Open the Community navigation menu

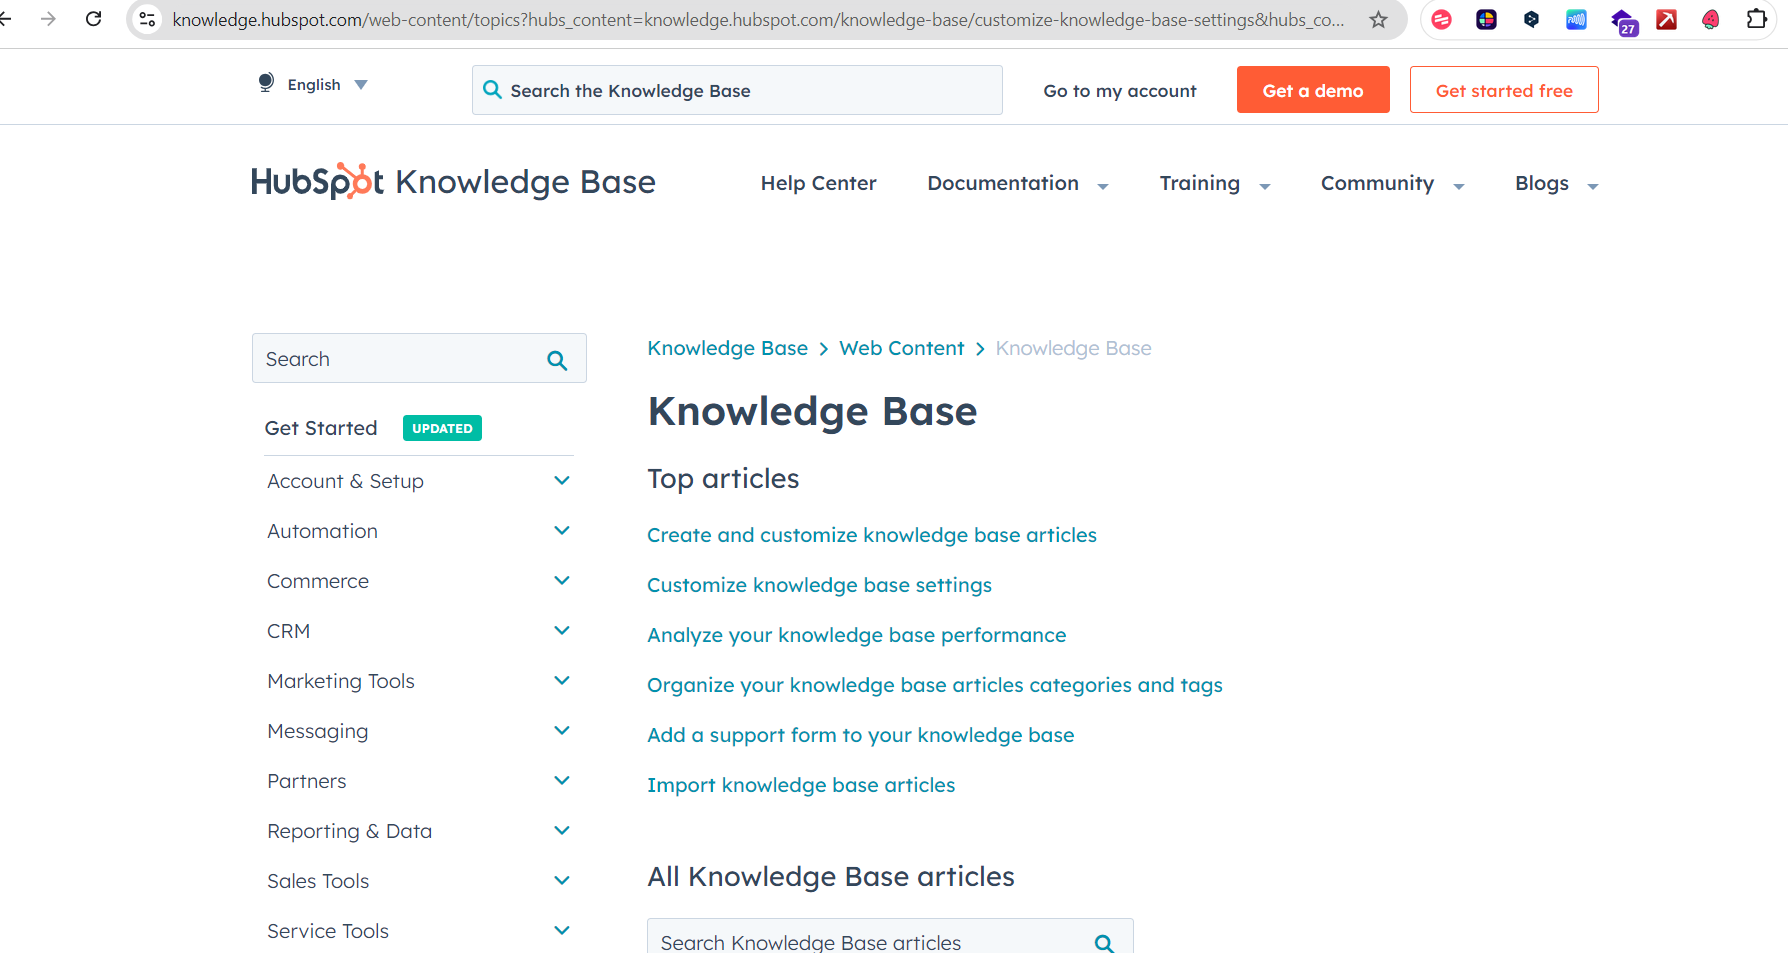[x=1391, y=183]
